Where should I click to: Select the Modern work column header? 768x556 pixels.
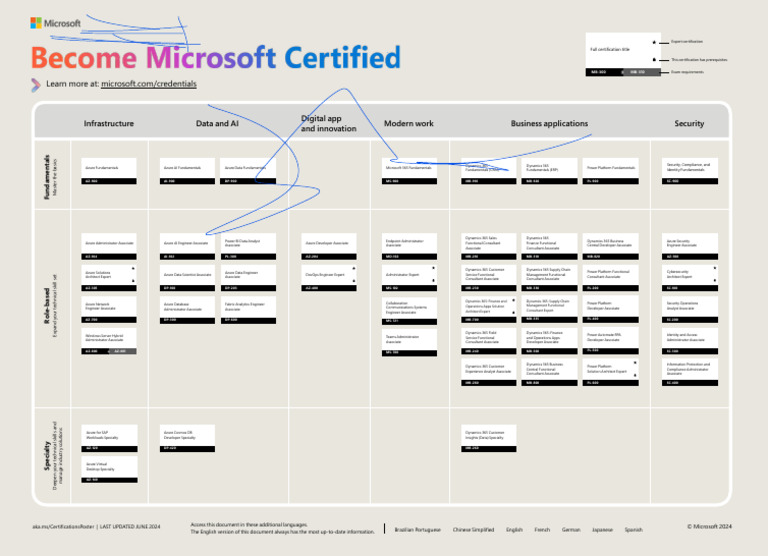(x=408, y=123)
